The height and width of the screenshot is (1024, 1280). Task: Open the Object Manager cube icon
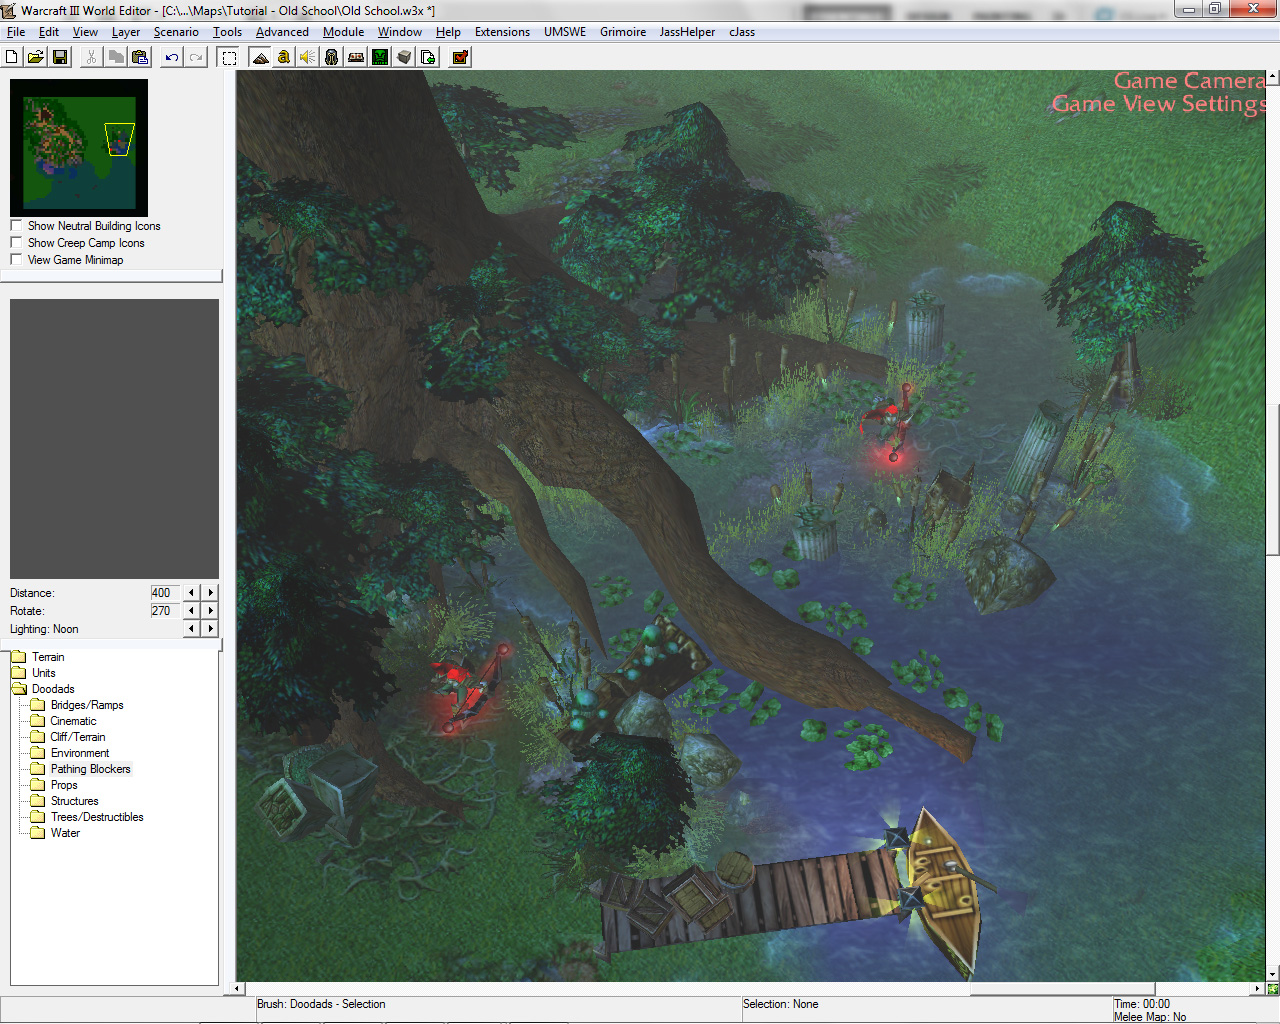pos(404,57)
